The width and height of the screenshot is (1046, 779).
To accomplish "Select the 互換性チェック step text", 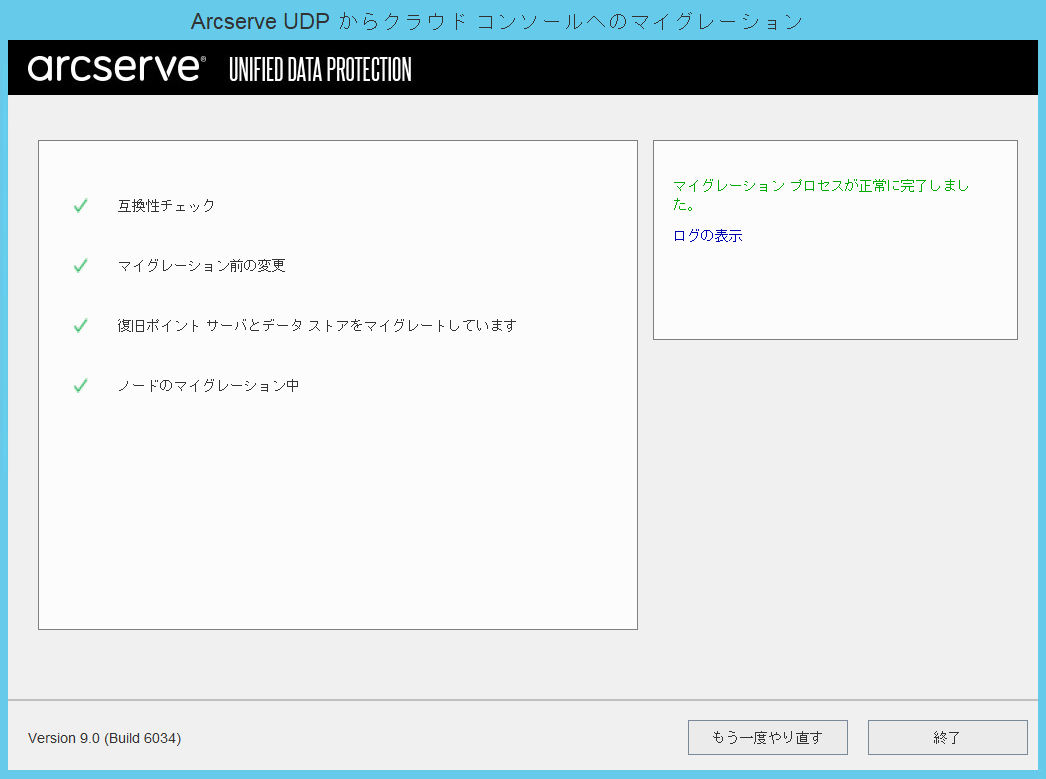I will pyautogui.click(x=166, y=205).
